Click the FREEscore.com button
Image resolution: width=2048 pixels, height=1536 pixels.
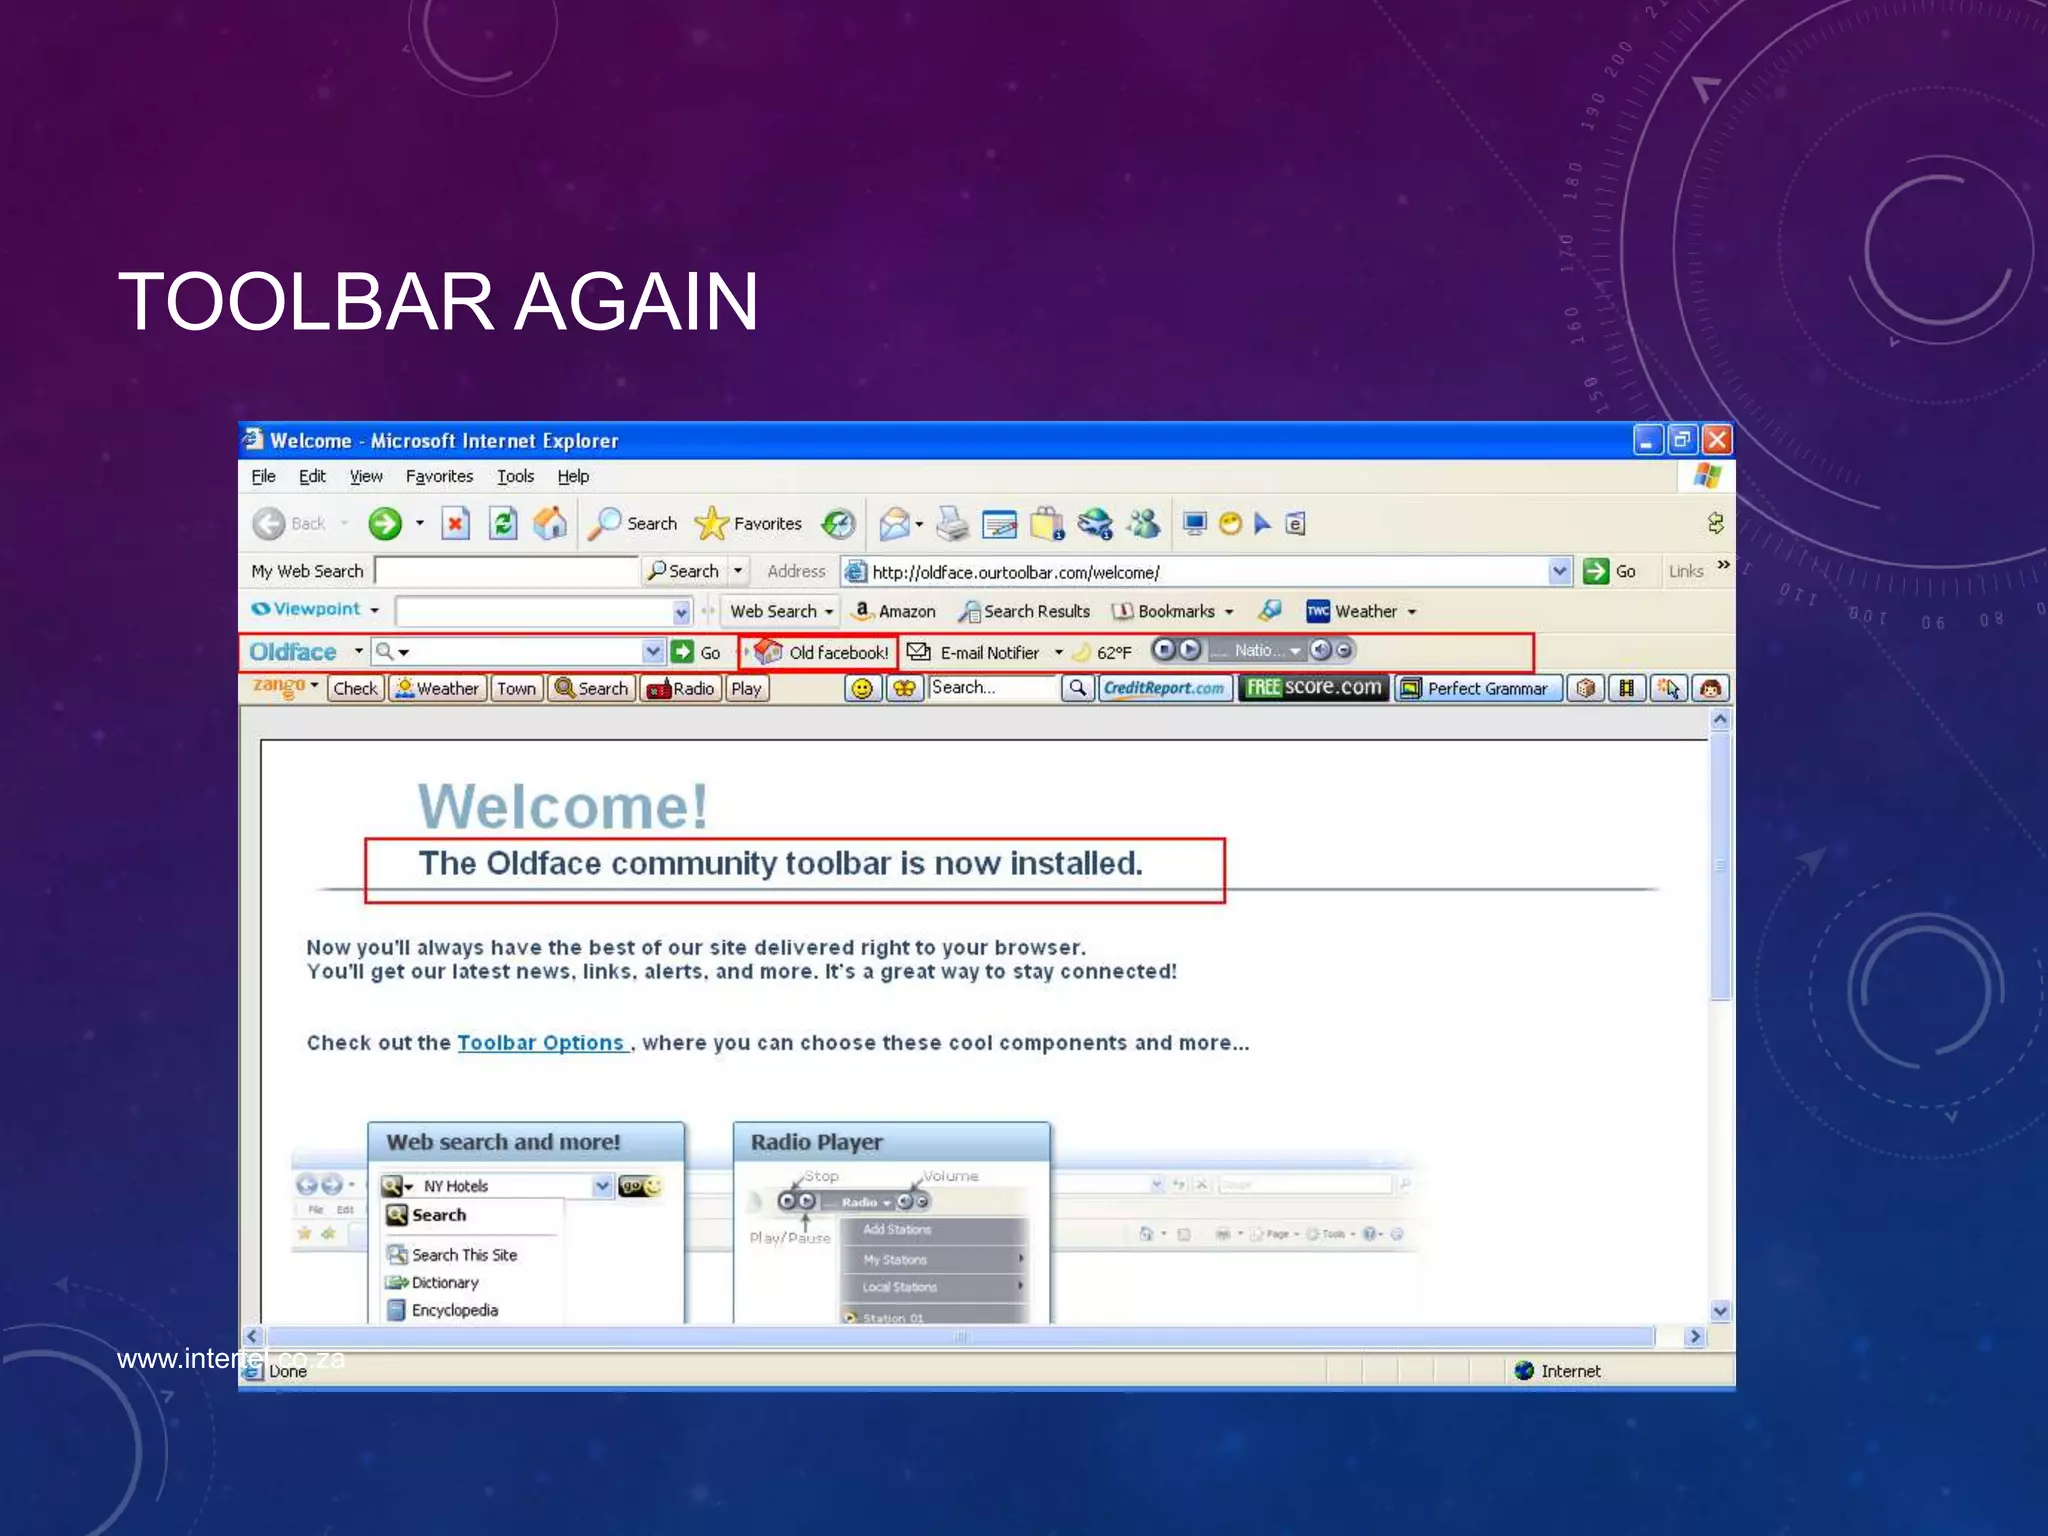point(1312,688)
